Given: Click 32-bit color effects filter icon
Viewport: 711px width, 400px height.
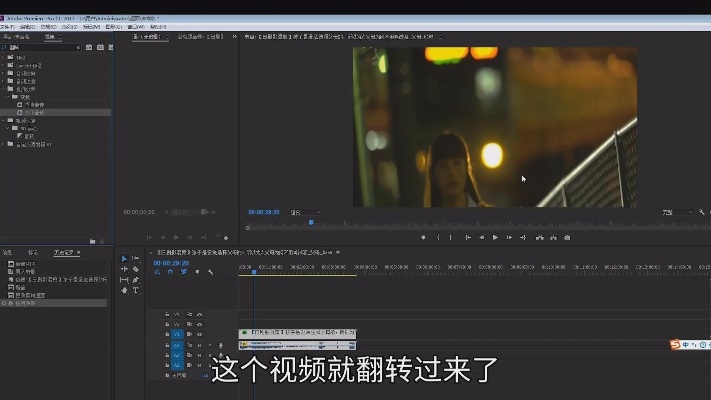Looking at the screenshot, I should point(100,47).
